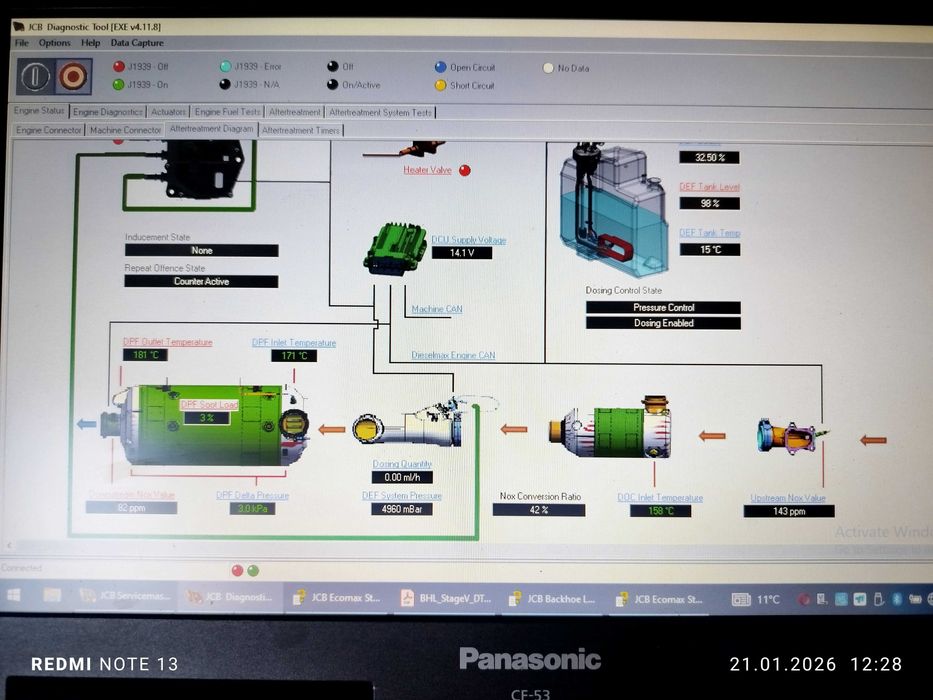The image size is (933, 700).
Task: Click the green DCU control unit image
Action: (x=395, y=249)
